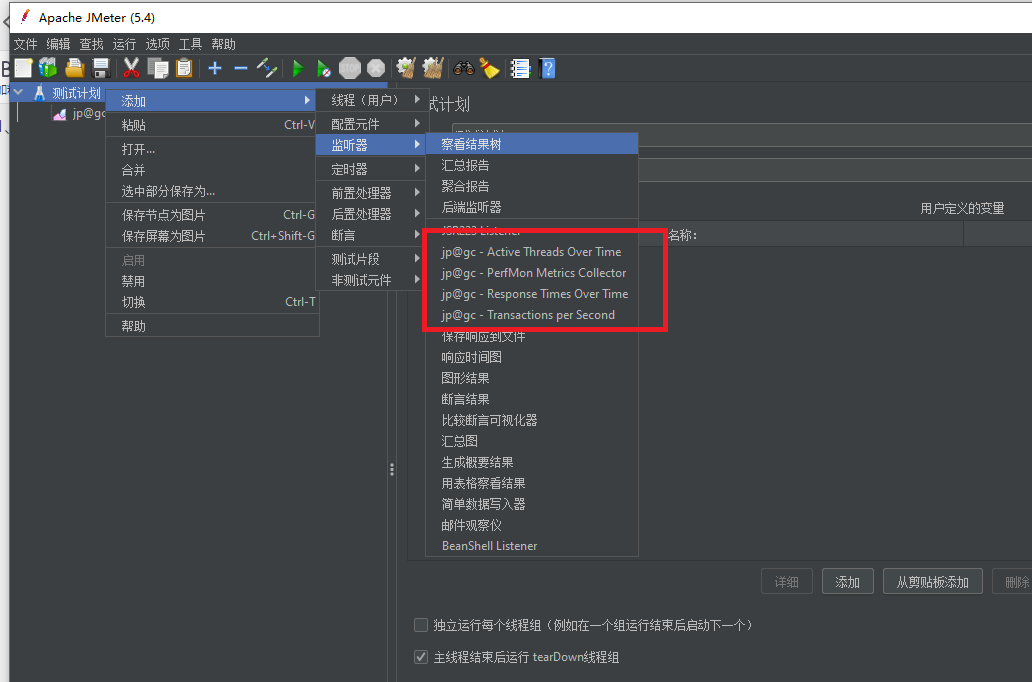Click the Cut scissors toolbar icon

point(133,68)
